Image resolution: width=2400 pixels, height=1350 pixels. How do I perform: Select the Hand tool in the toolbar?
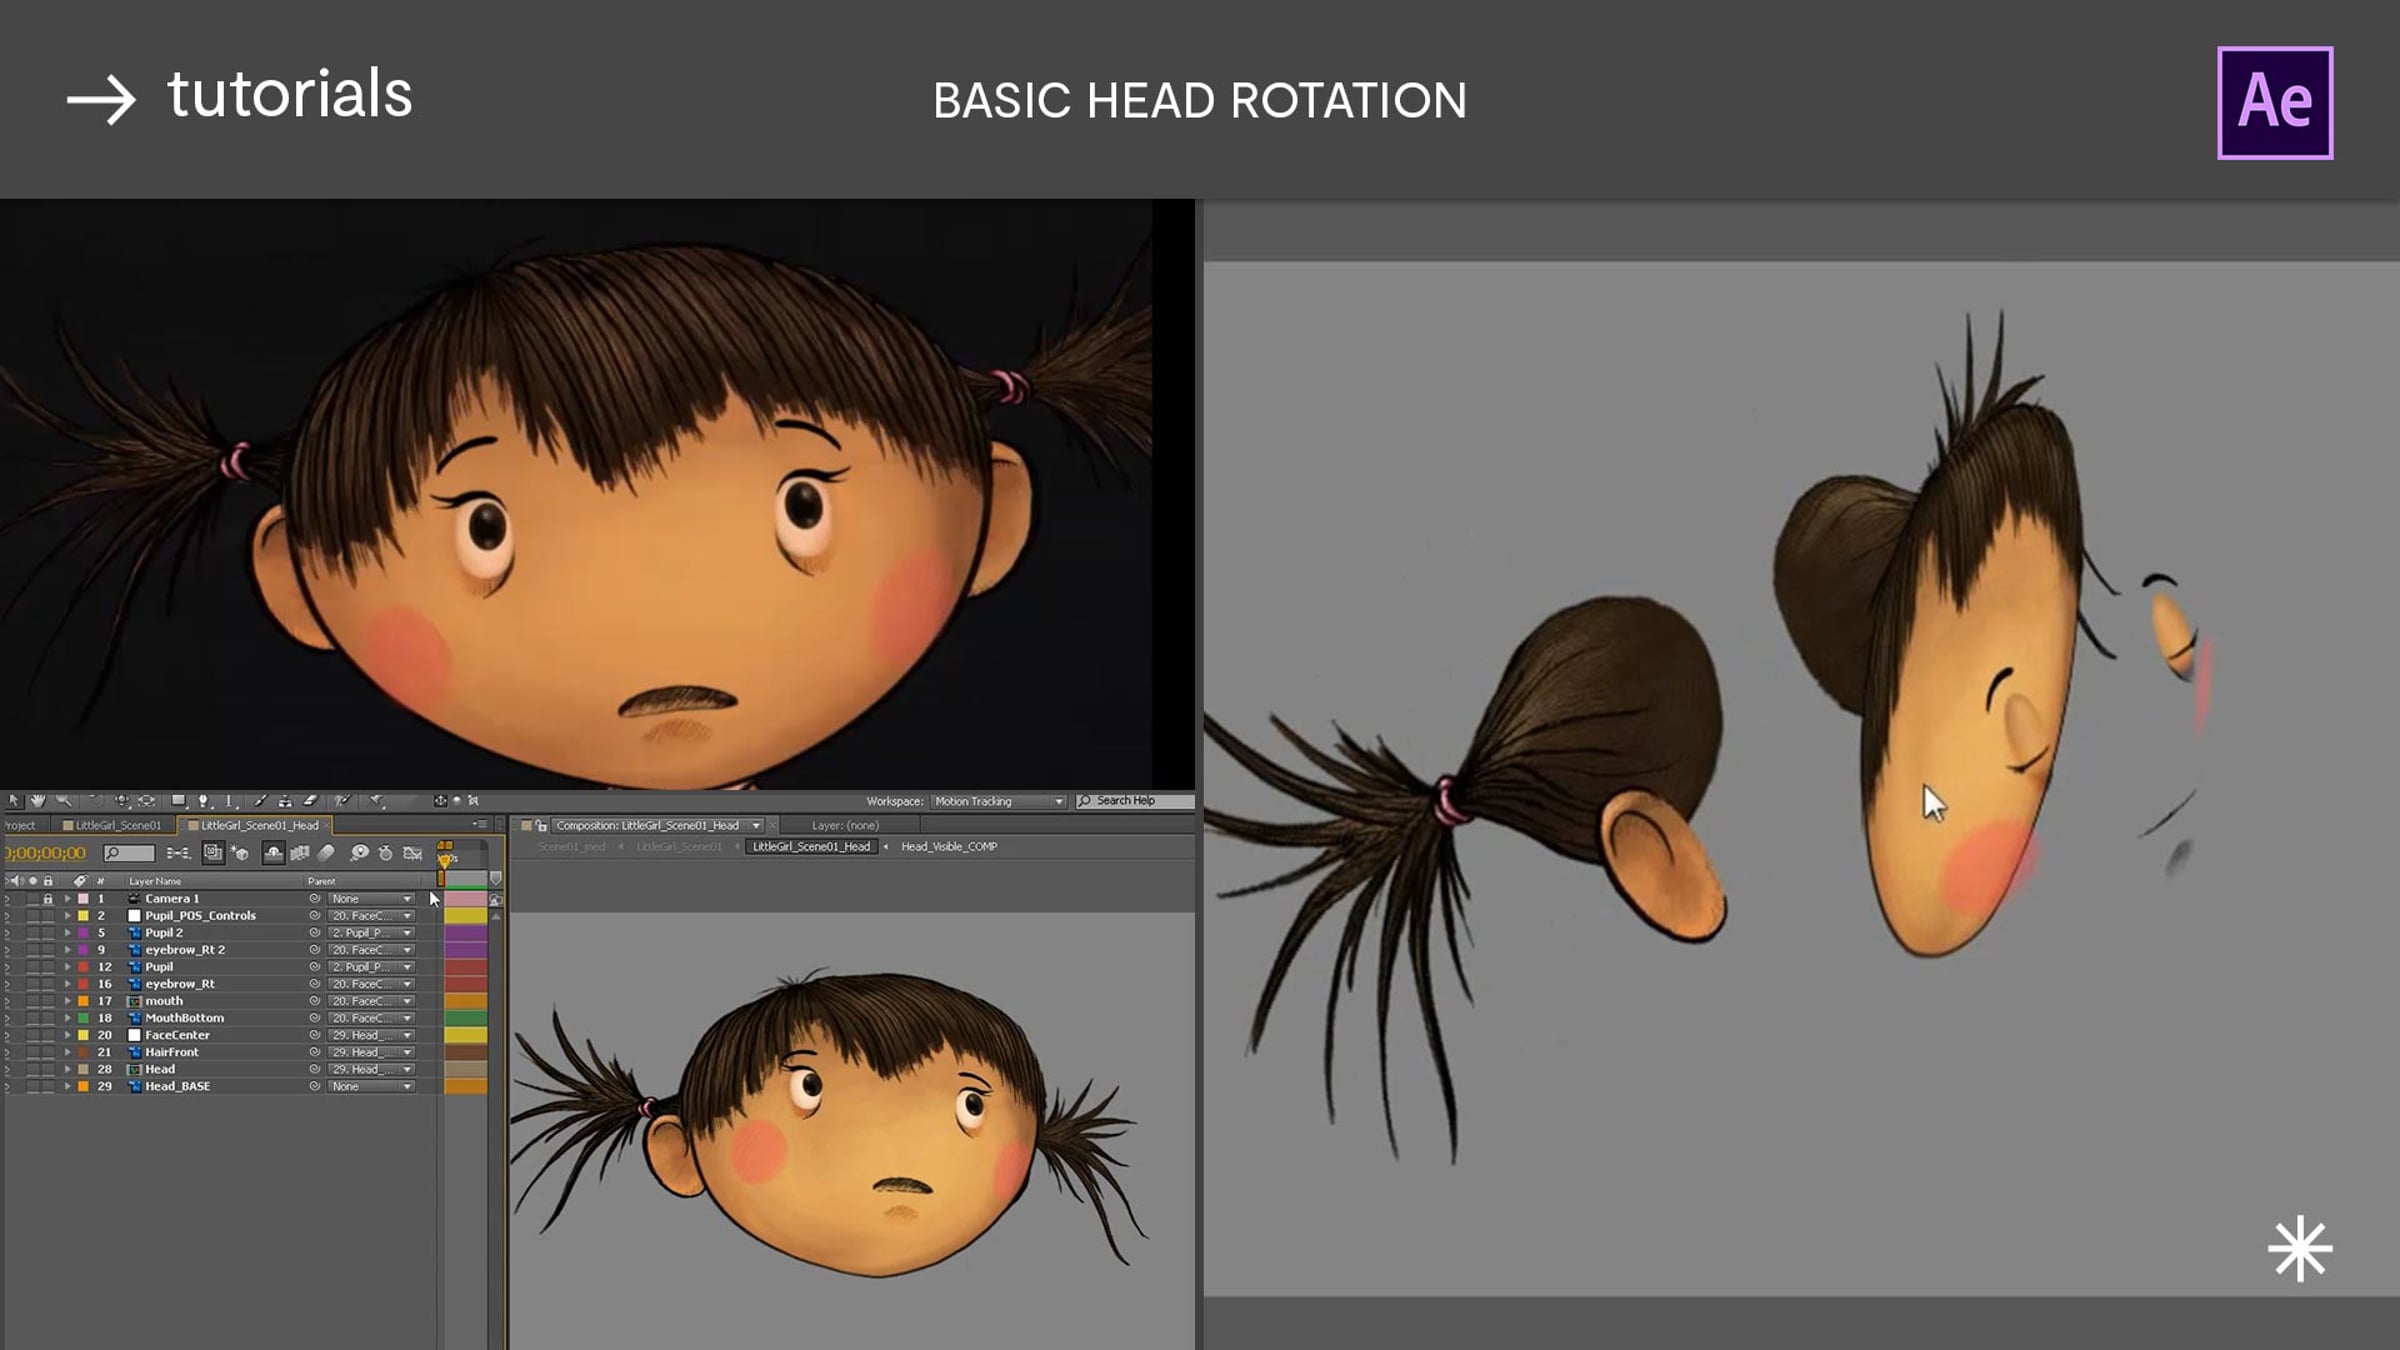point(38,801)
